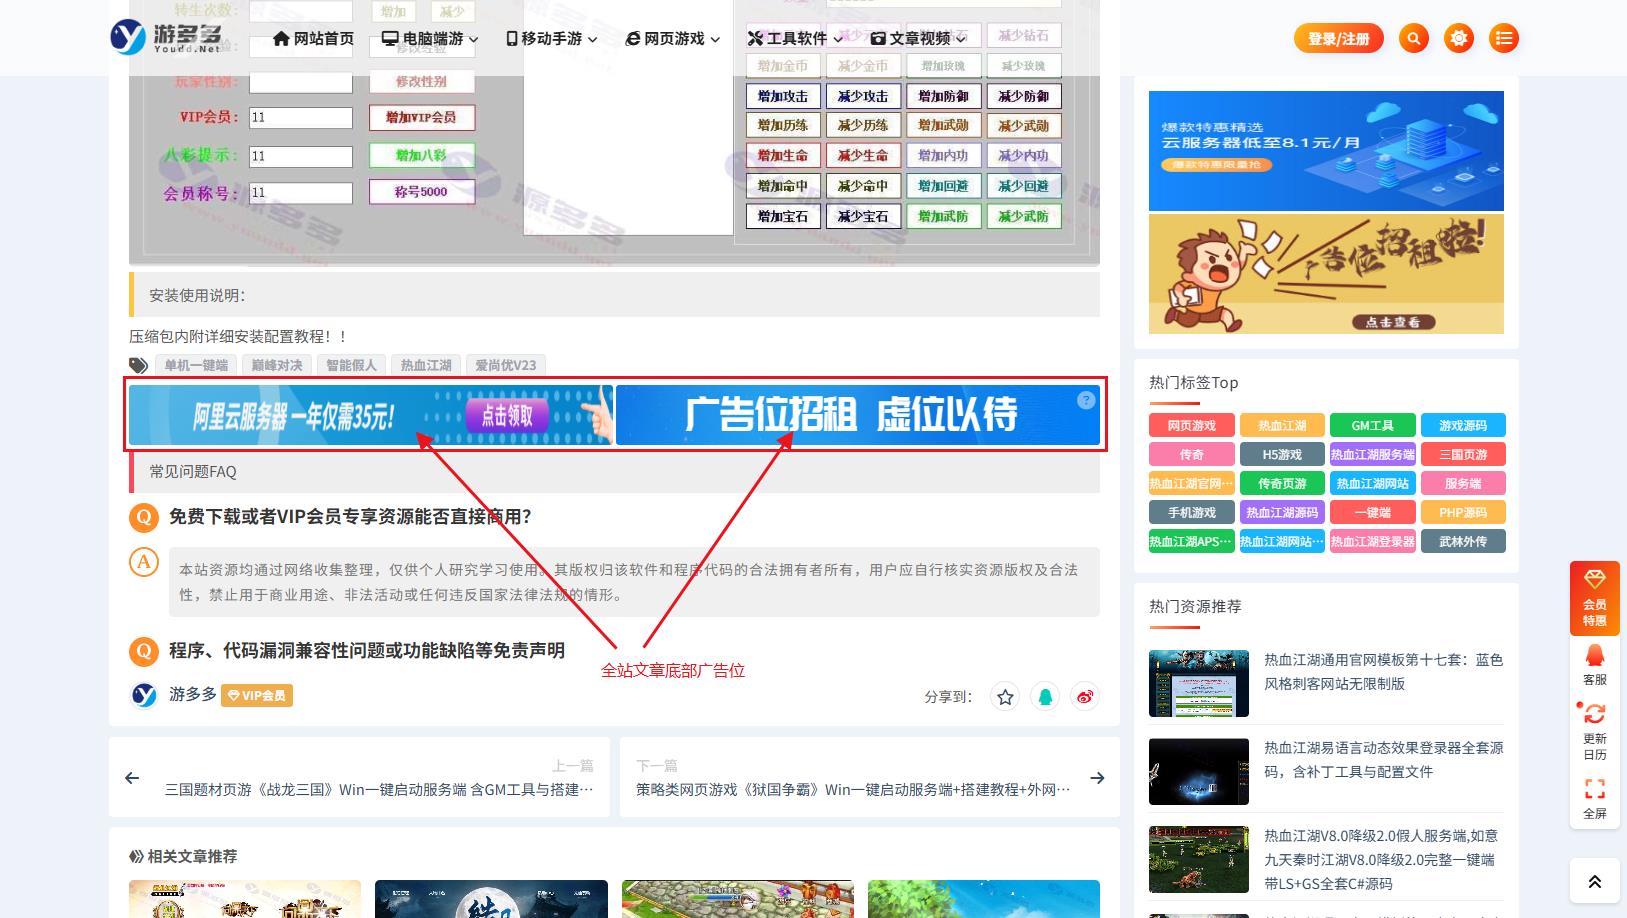Toggle 全屏 fullscreen icon
Image resolution: width=1627 pixels, height=918 pixels.
[x=1595, y=799]
